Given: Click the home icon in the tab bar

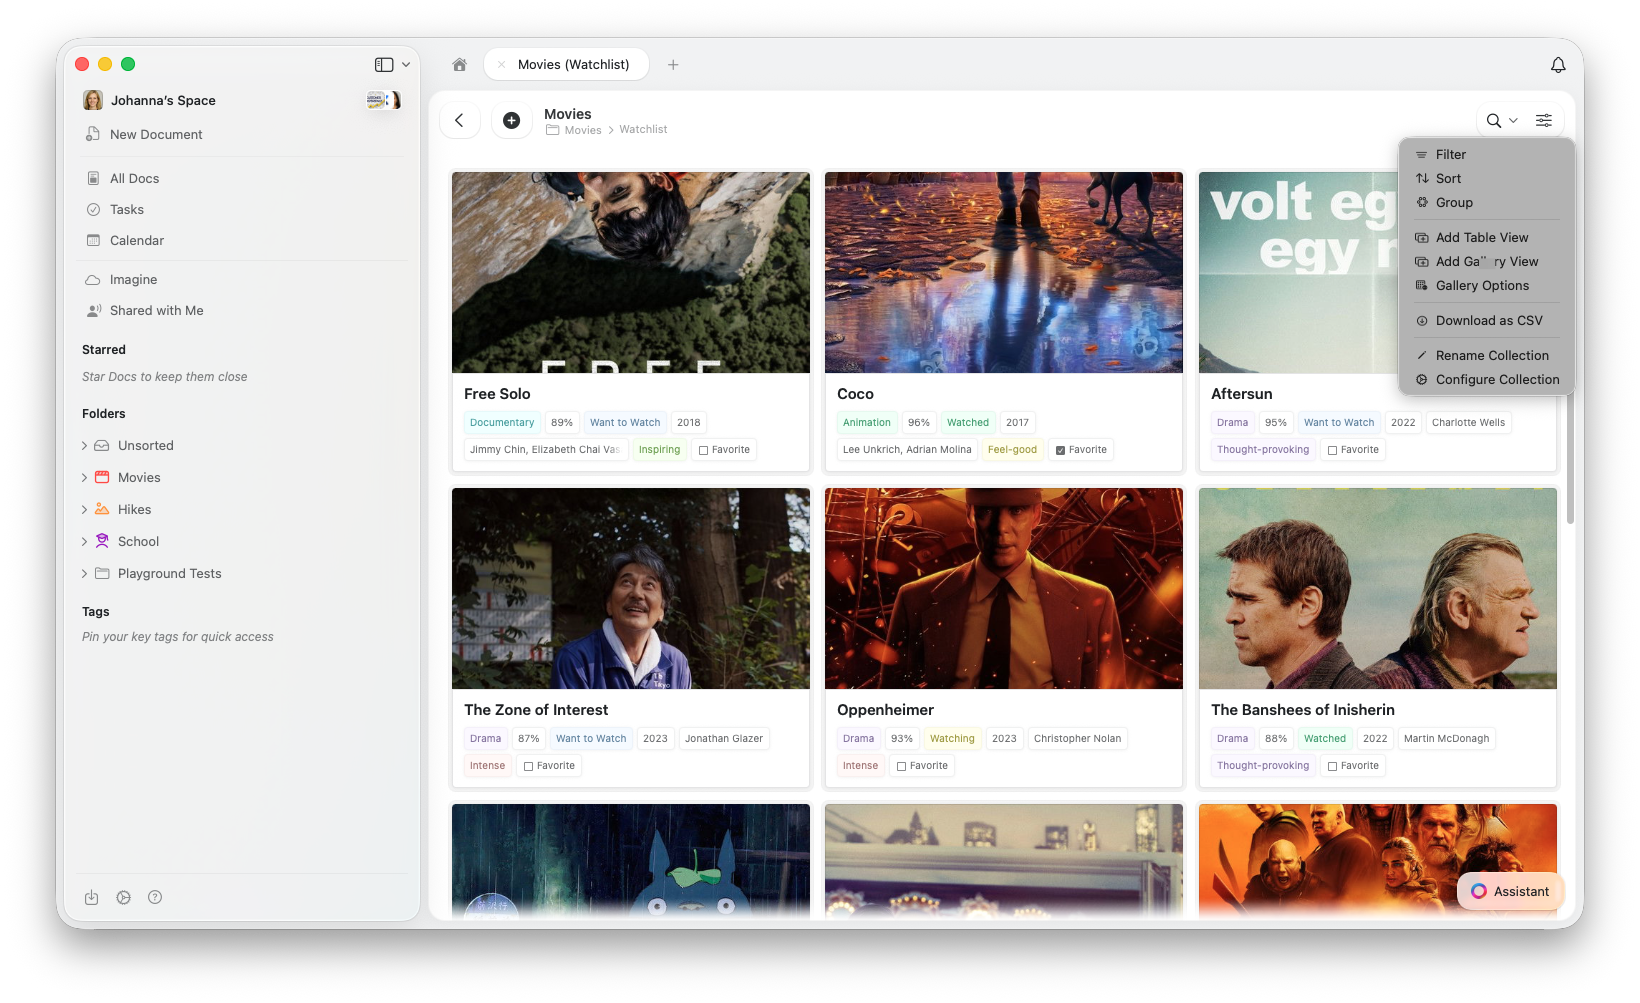Looking at the screenshot, I should [x=459, y=64].
